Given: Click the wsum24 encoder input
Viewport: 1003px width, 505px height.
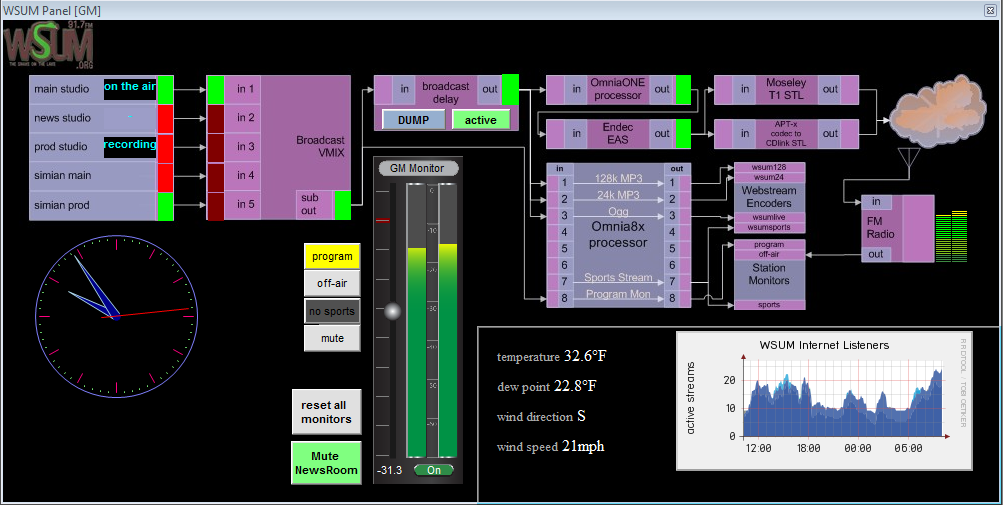Looking at the screenshot, I should 769,177.
